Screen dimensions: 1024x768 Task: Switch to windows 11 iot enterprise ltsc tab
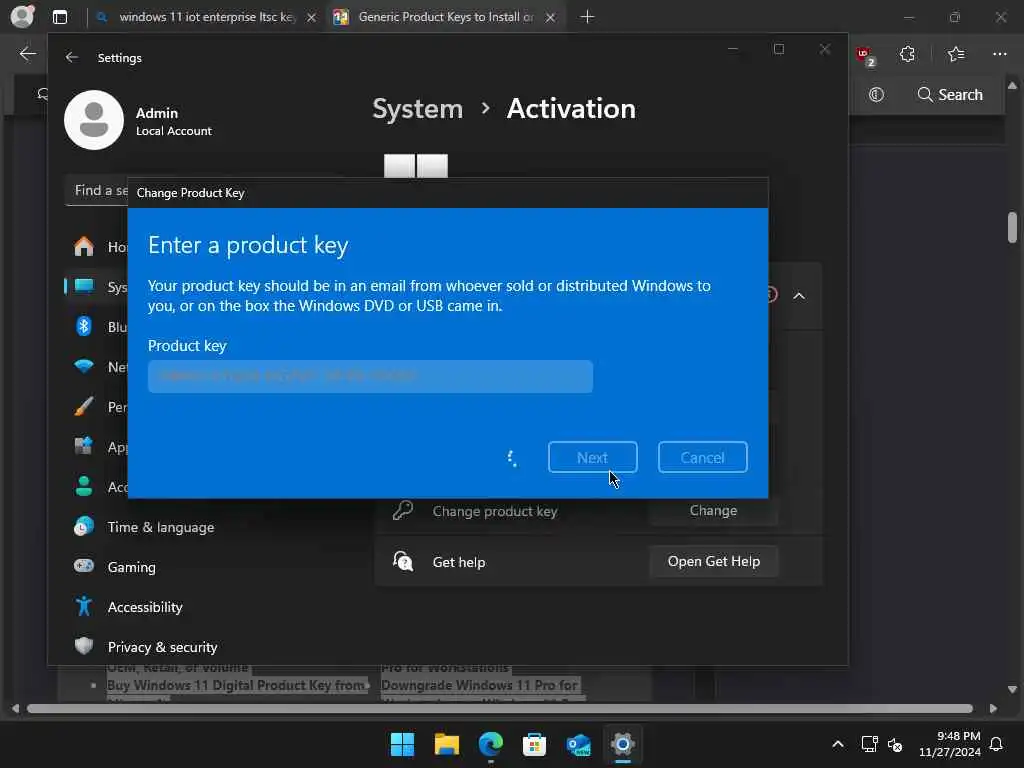206,17
